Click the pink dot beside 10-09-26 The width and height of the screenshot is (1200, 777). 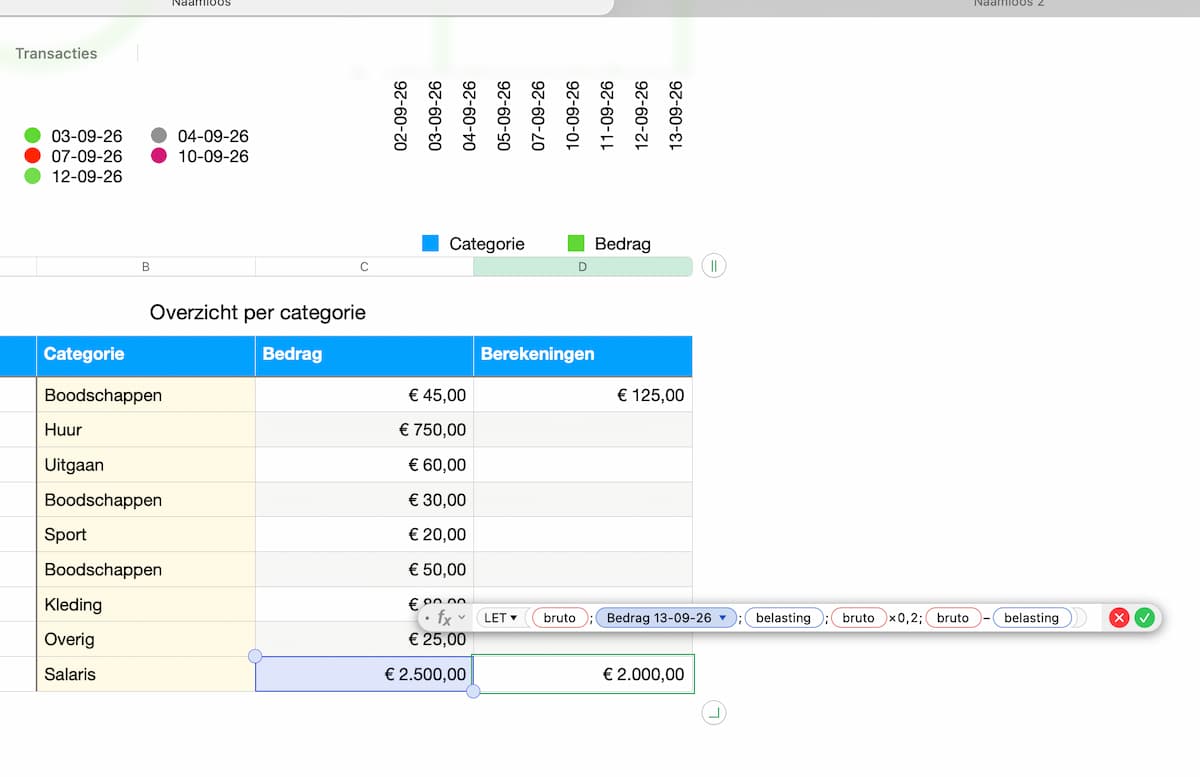(x=159, y=156)
